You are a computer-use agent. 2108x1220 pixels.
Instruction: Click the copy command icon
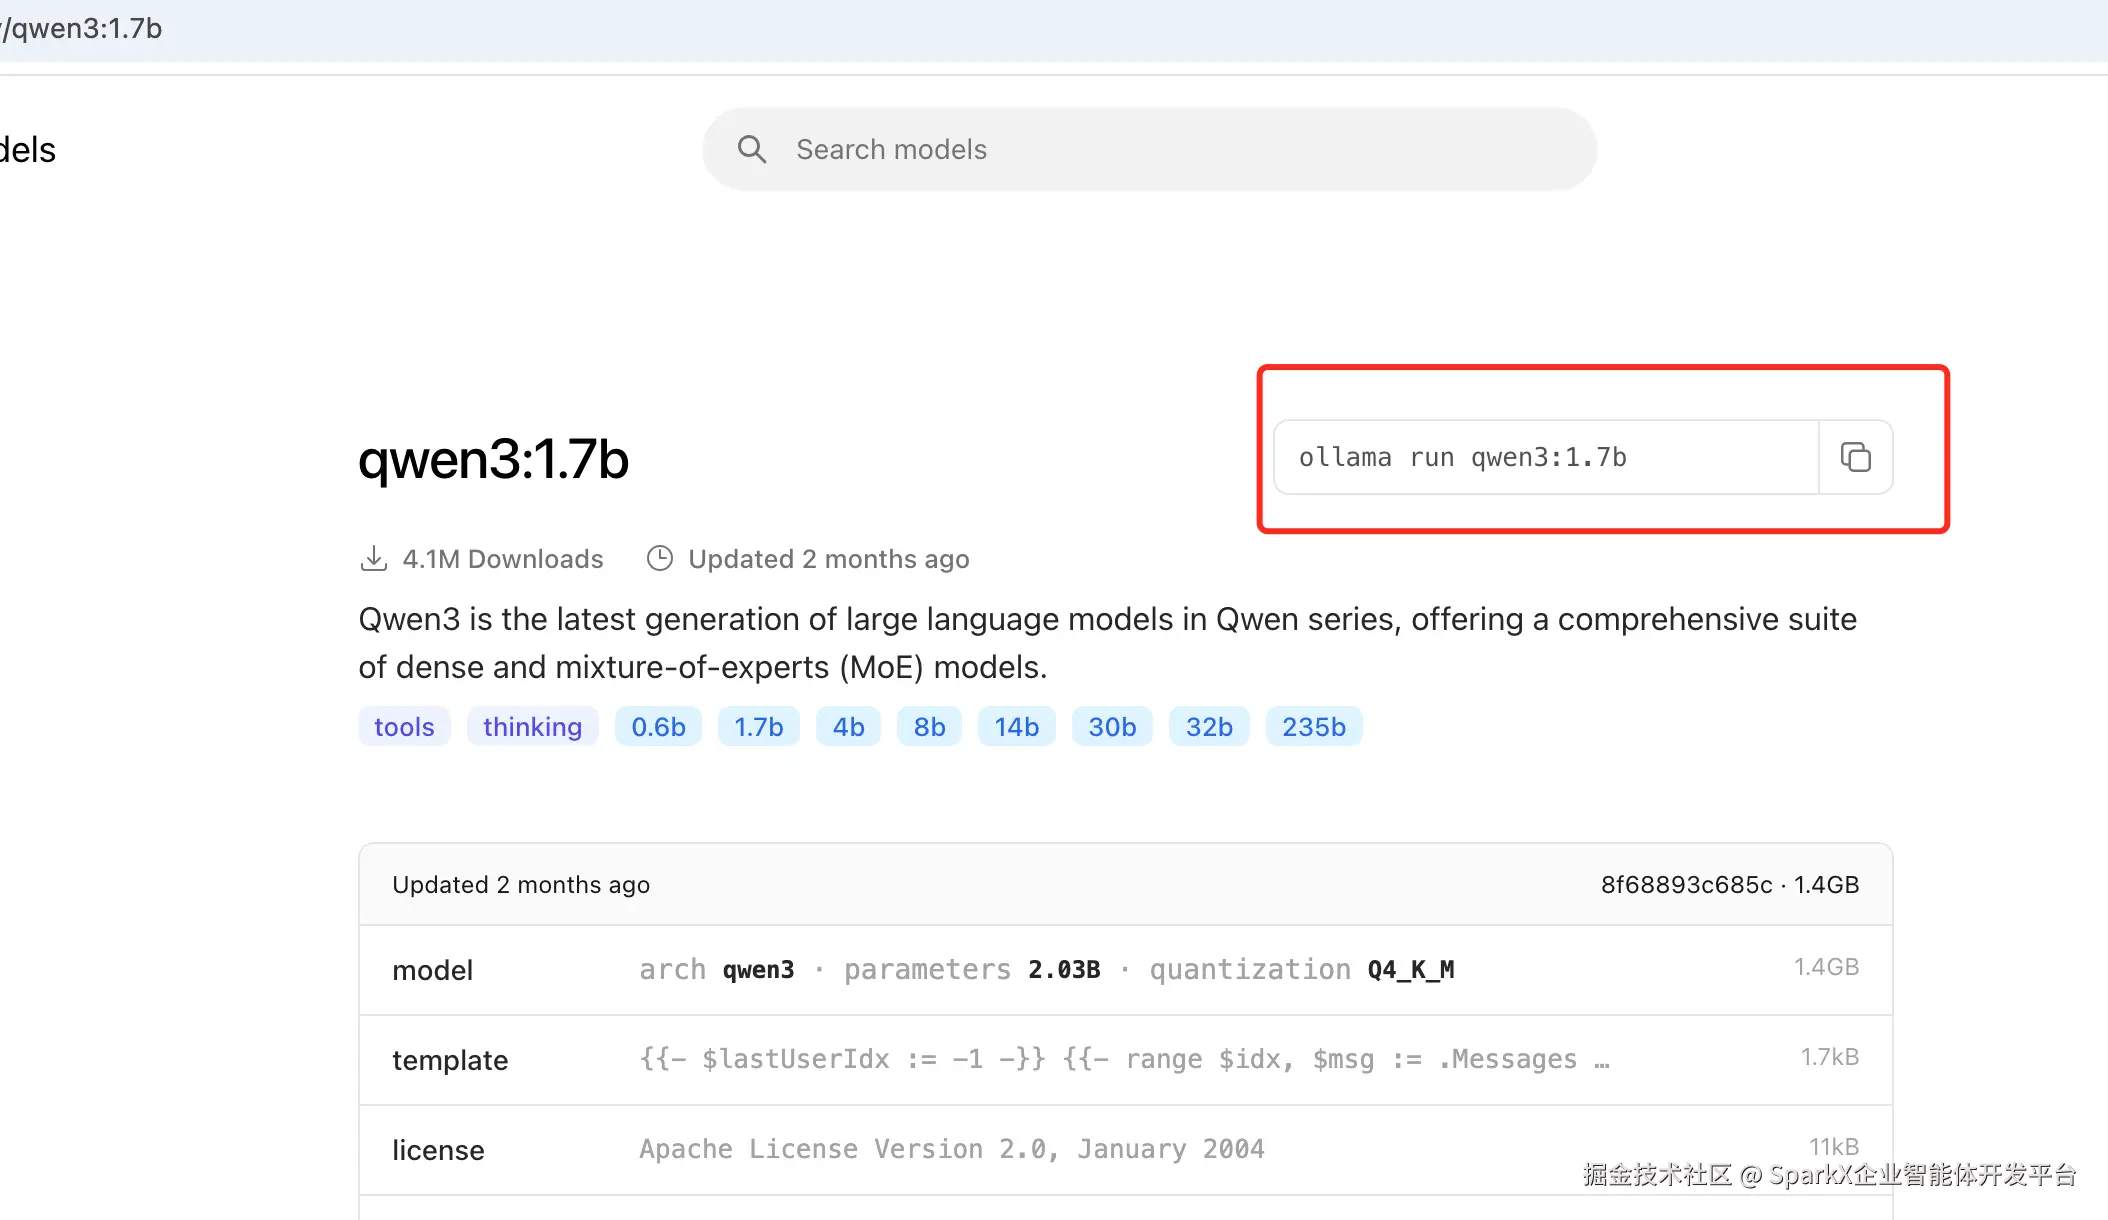[1855, 457]
